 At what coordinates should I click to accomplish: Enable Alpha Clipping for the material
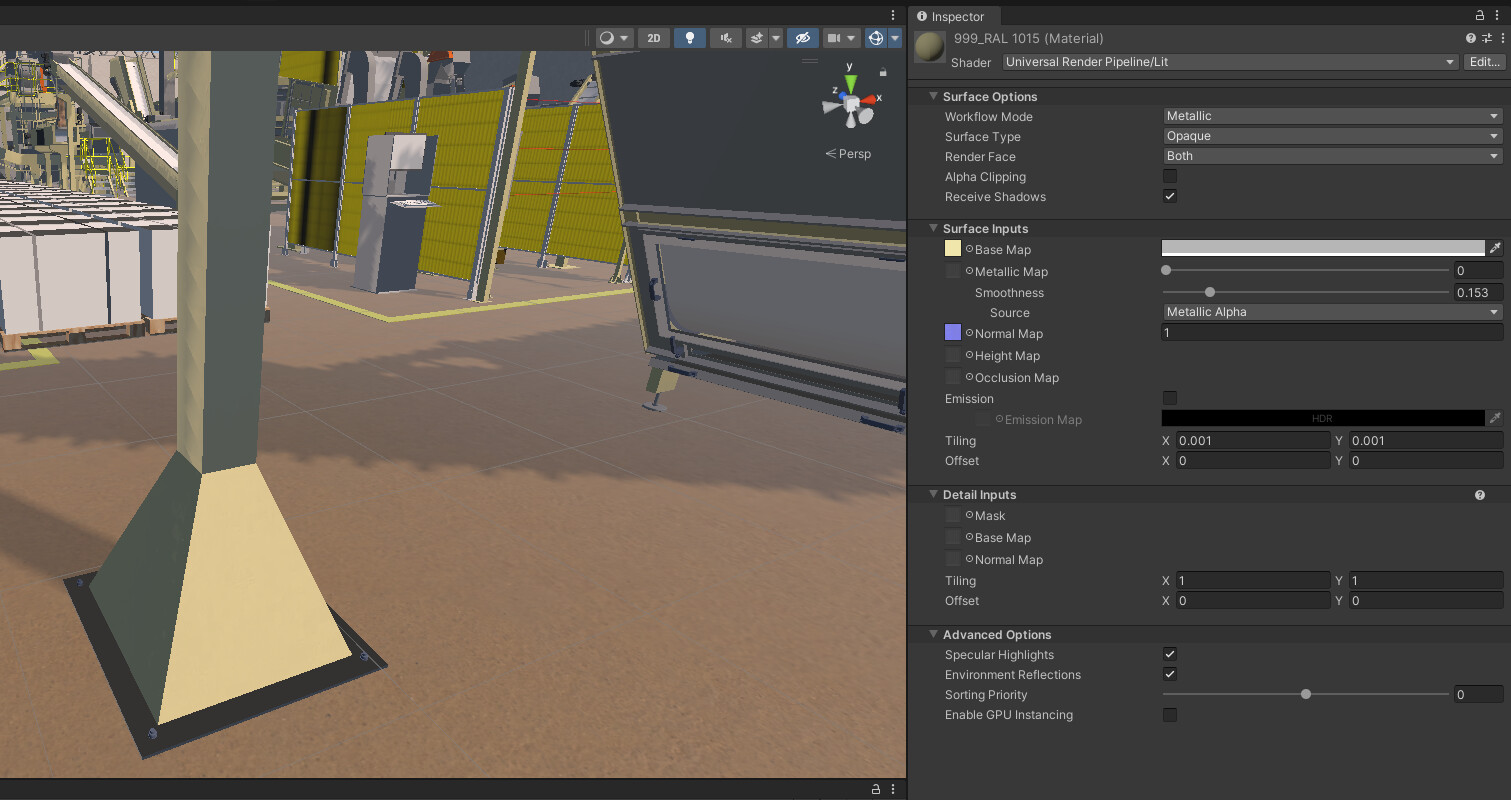(1169, 176)
